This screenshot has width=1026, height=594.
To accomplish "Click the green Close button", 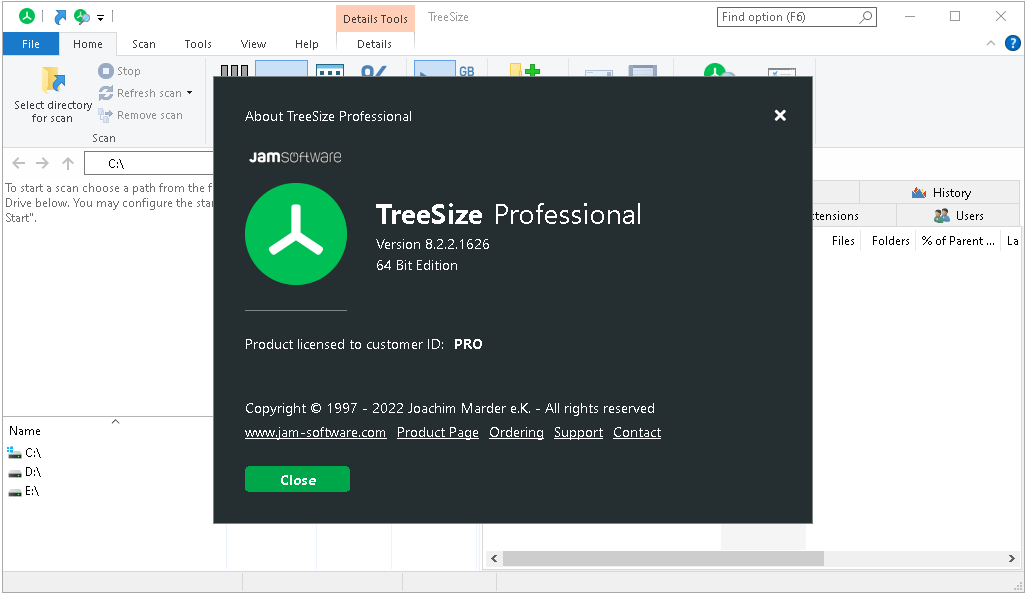I will coord(297,480).
